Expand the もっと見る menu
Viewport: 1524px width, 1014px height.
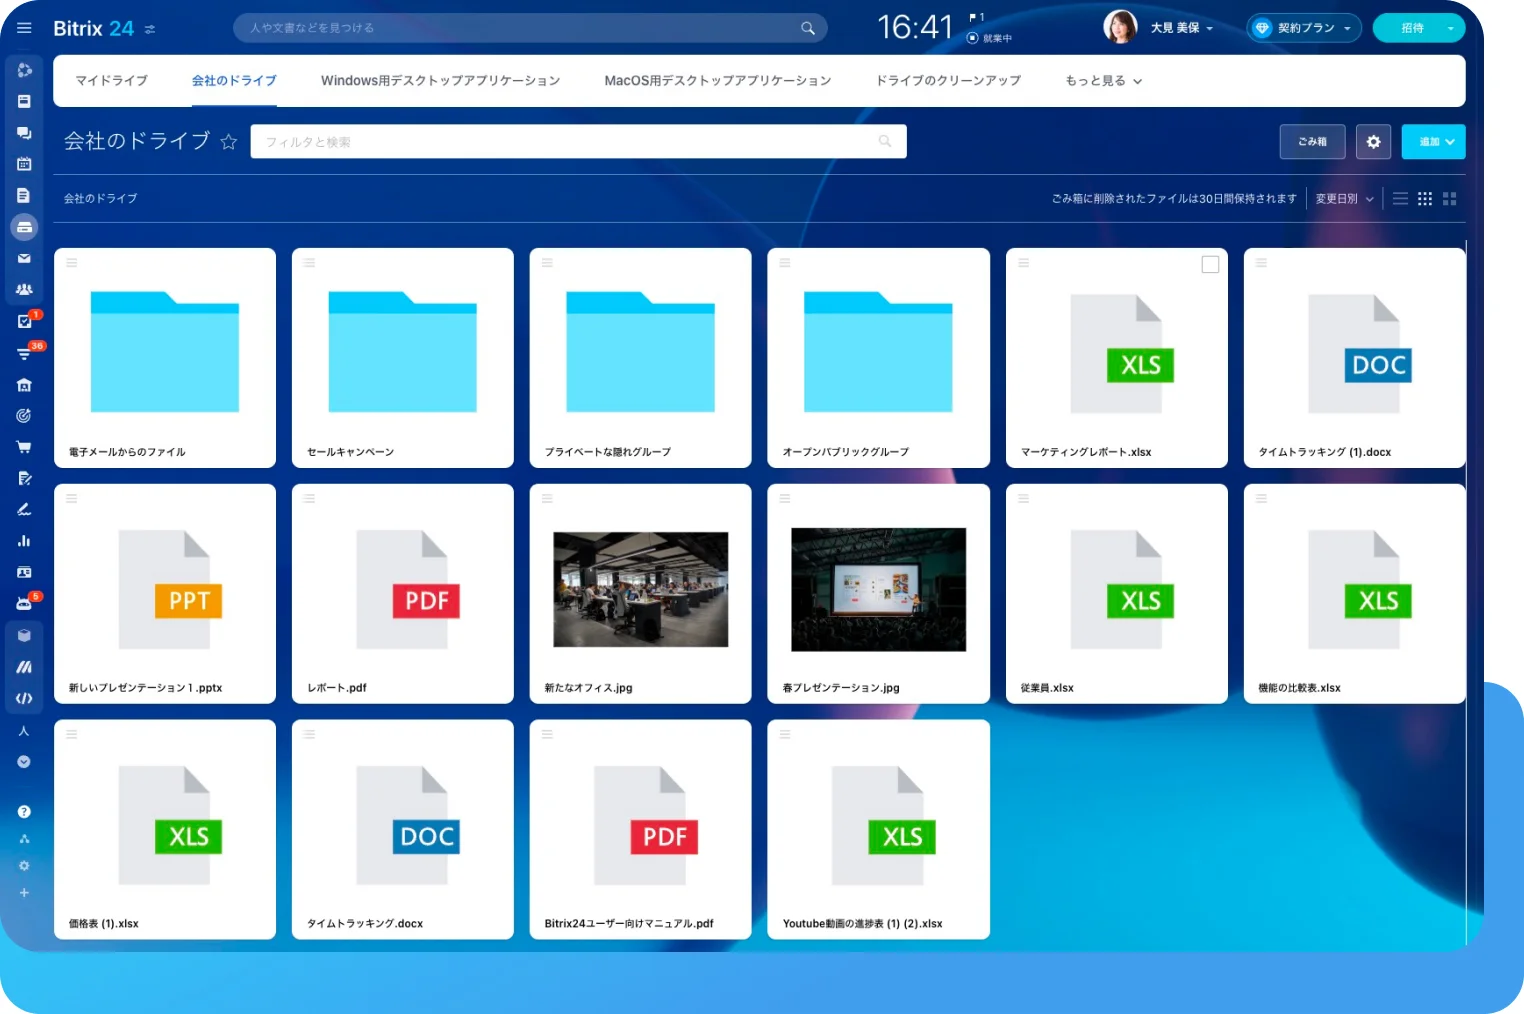click(x=1103, y=81)
